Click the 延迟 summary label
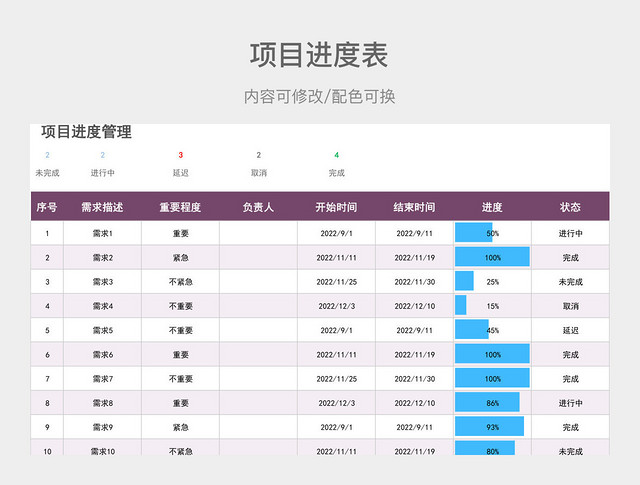The image size is (640, 485). point(180,173)
